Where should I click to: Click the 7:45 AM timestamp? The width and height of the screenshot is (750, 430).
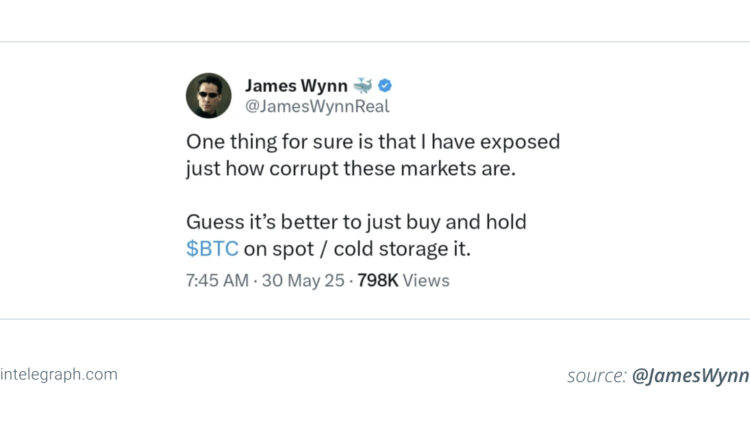pyautogui.click(x=217, y=280)
